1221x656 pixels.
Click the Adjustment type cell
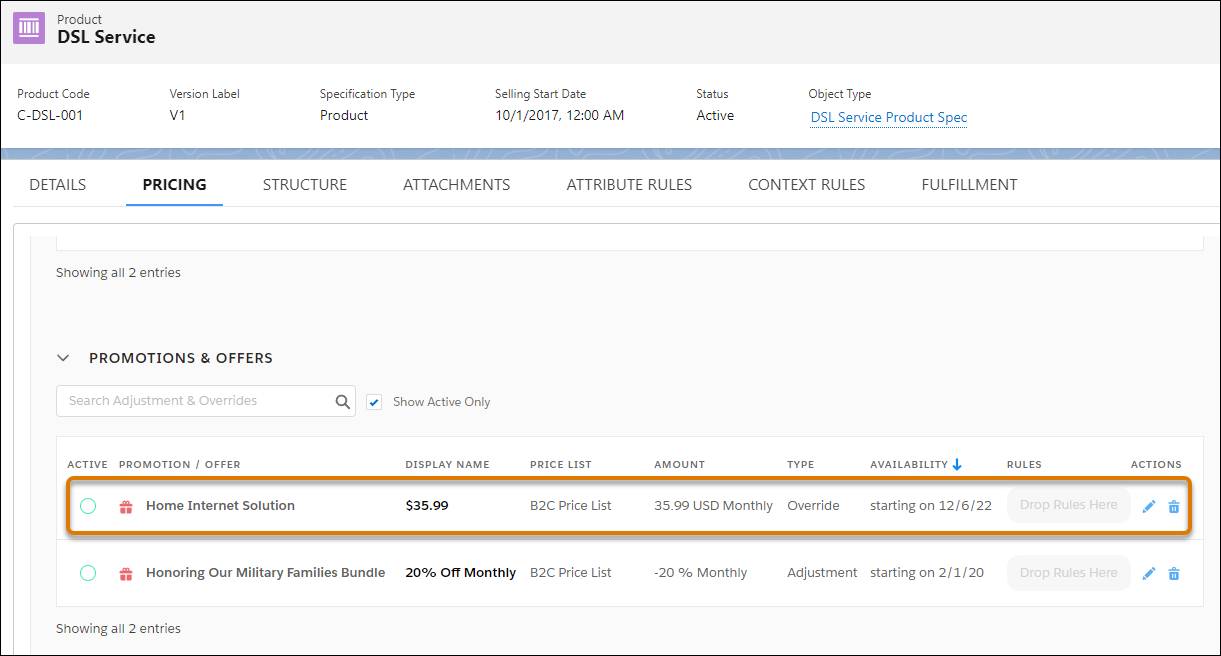tap(822, 573)
